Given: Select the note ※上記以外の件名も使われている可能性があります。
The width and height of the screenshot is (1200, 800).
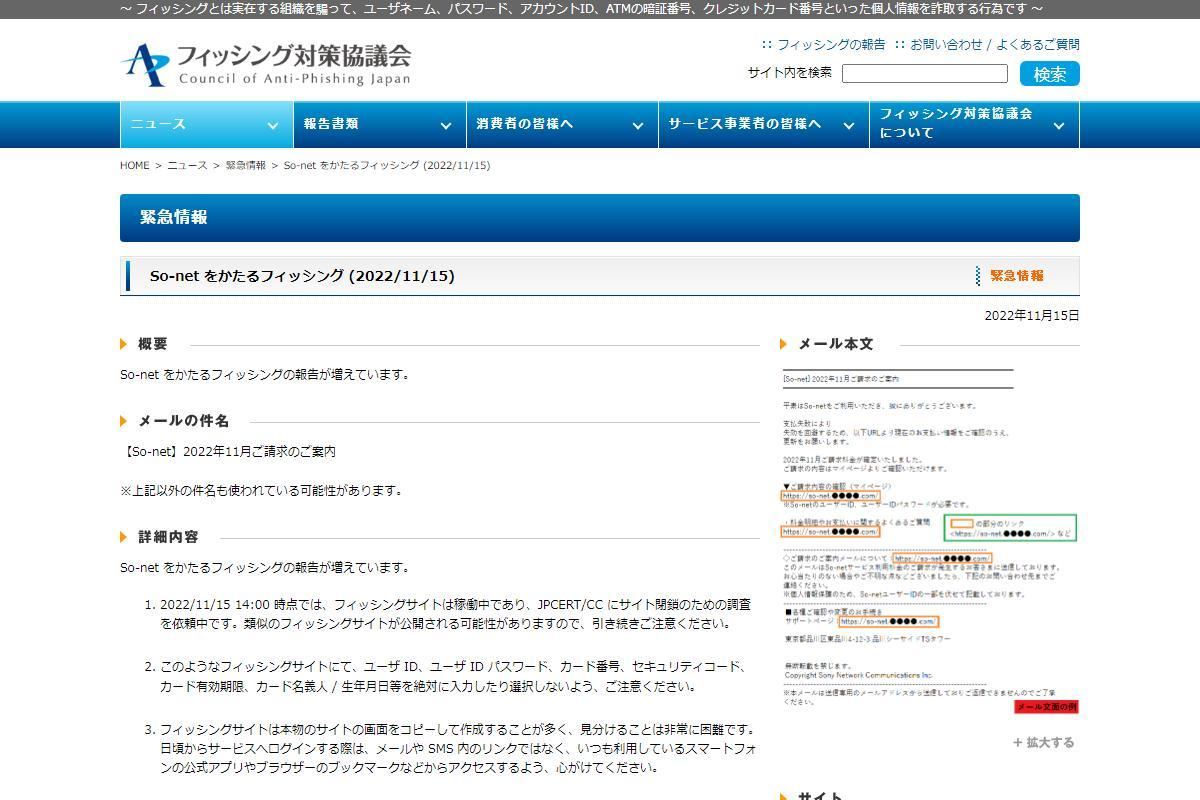Looking at the screenshot, I should (x=261, y=491).
